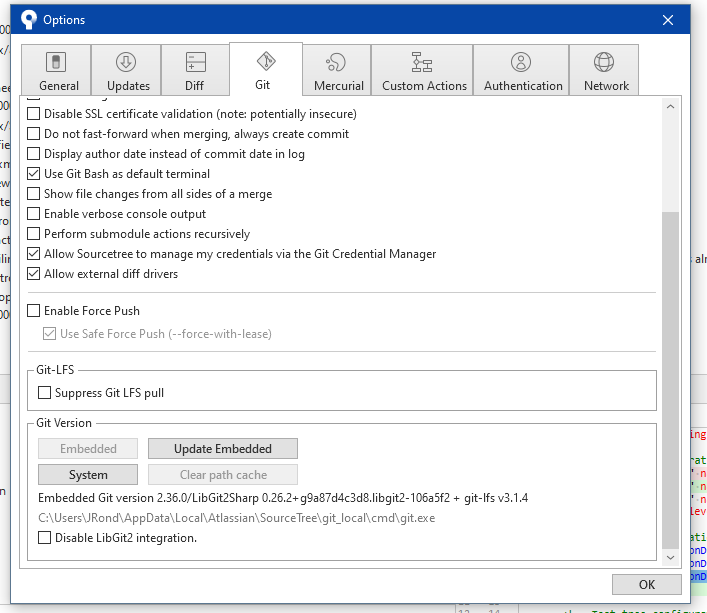Check Show file changes from all sides
Screen dimensions: 707x613
[33, 194]
